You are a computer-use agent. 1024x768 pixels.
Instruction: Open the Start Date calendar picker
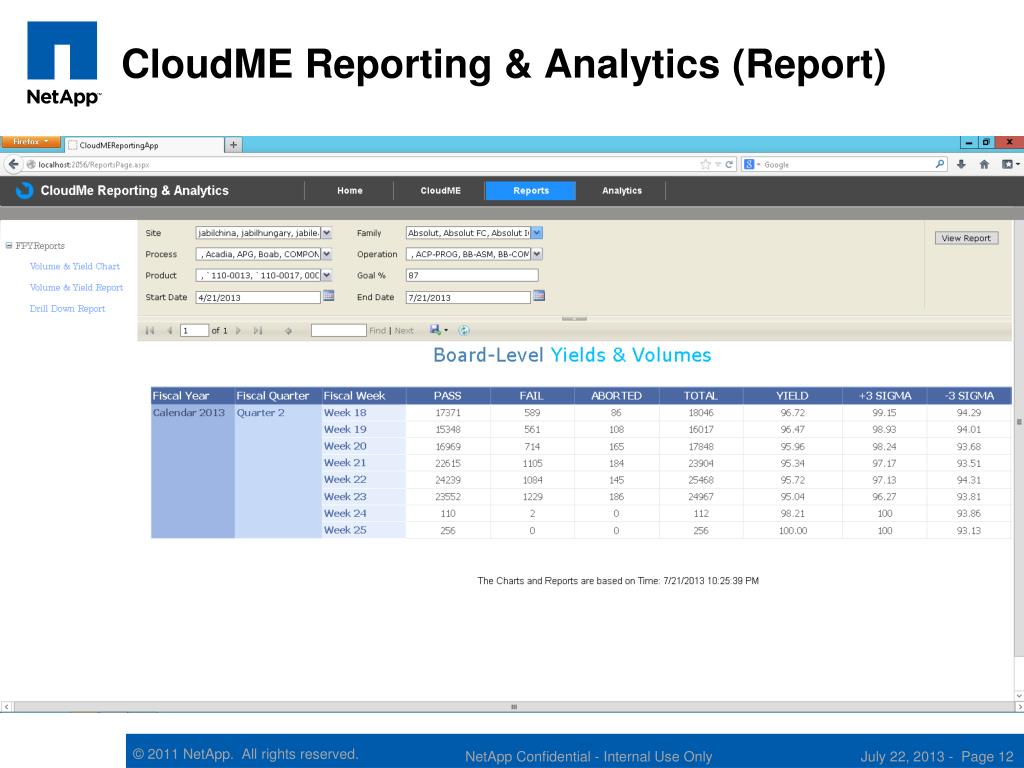328,296
